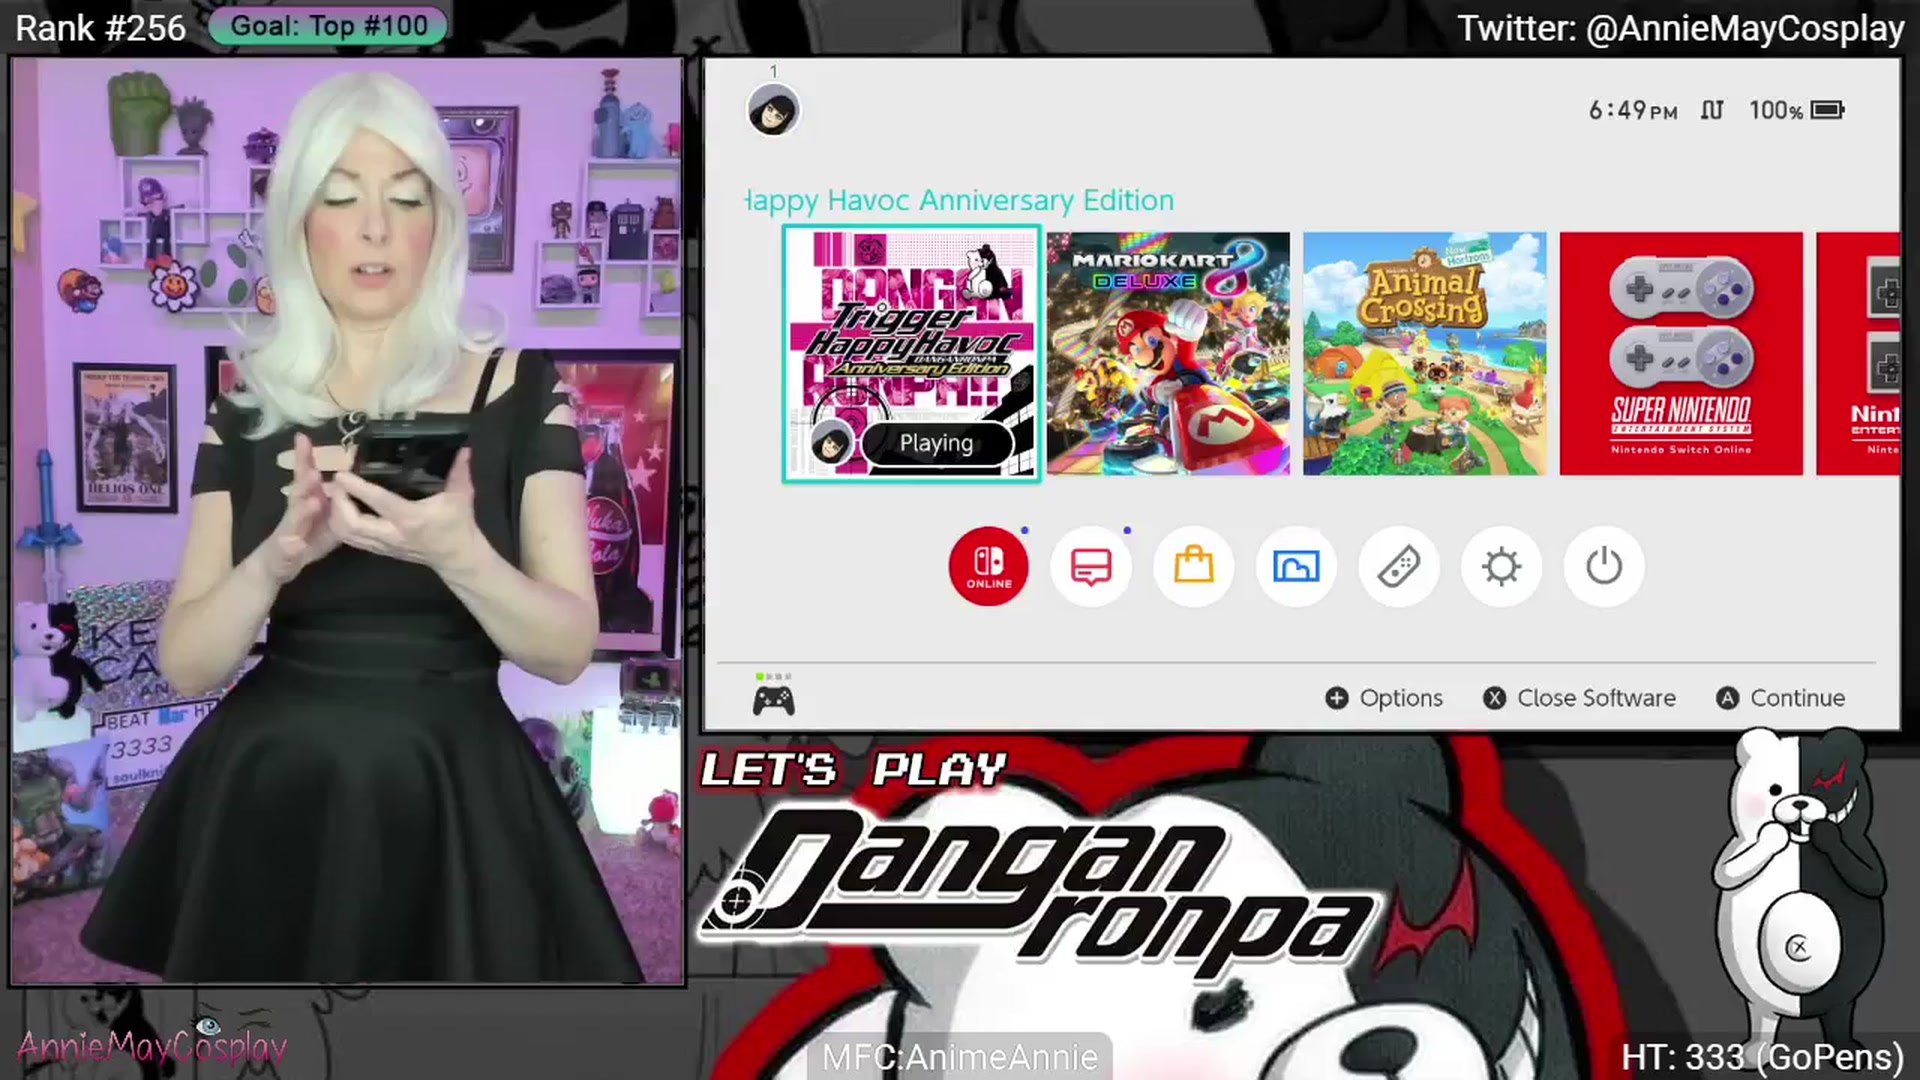The image size is (1920, 1080).
Task: Click the 6:49 PM clock
Action: (x=1633, y=110)
